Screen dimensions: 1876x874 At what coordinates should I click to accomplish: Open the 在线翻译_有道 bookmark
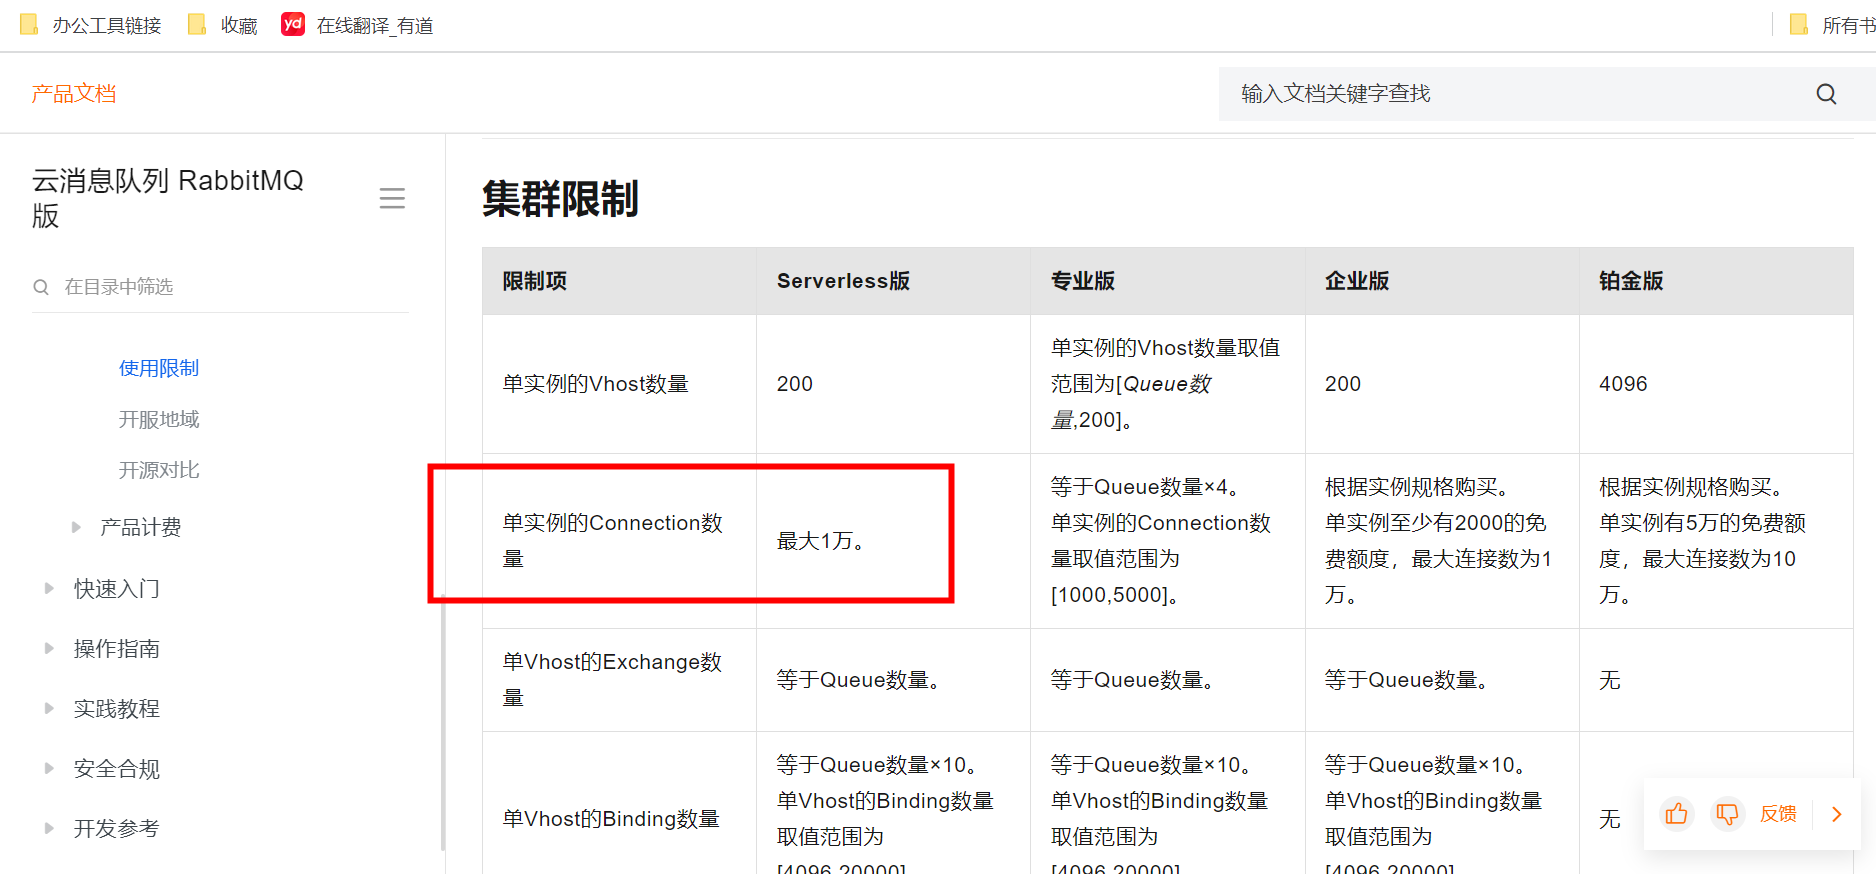tap(357, 25)
